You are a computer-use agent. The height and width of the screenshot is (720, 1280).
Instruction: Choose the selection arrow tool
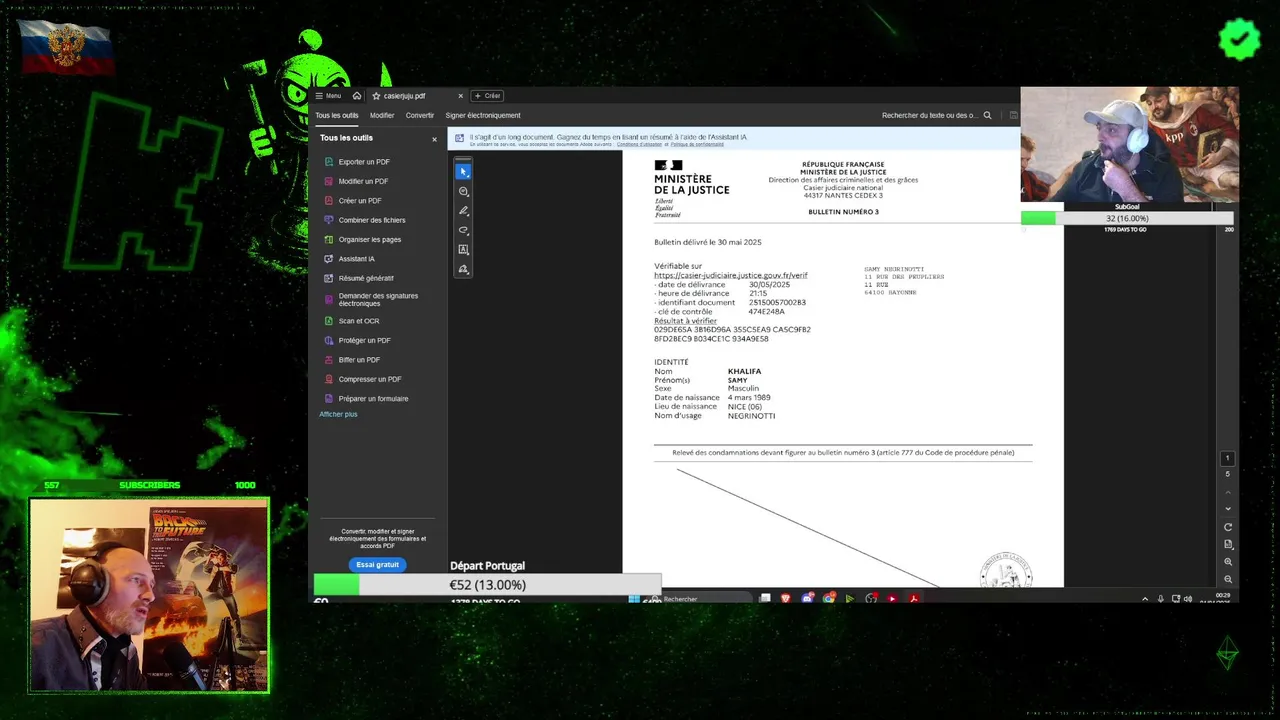pos(463,172)
